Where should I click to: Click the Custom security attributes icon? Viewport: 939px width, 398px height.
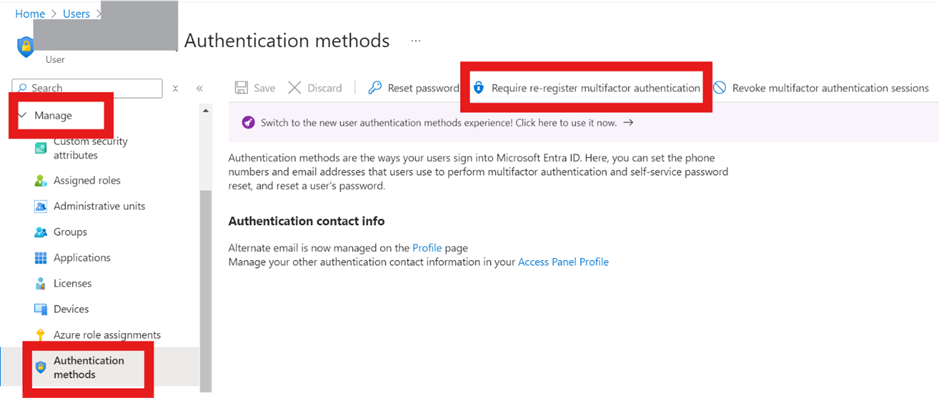pyautogui.click(x=41, y=148)
